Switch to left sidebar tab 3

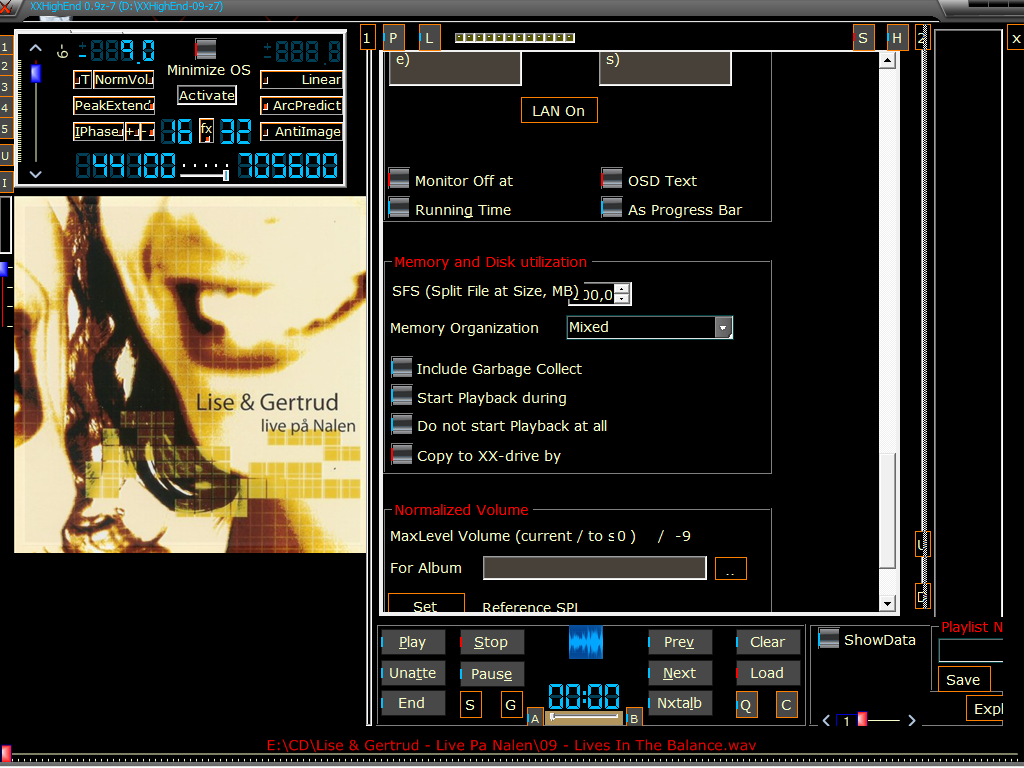pos(5,87)
